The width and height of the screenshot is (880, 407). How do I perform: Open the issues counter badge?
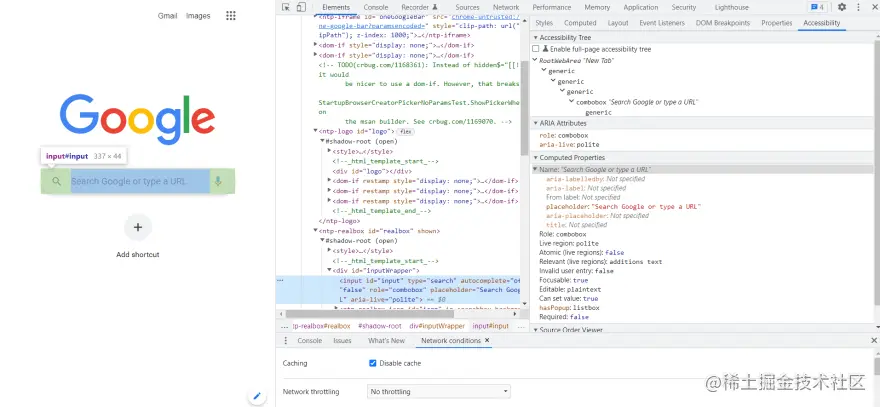click(815, 7)
